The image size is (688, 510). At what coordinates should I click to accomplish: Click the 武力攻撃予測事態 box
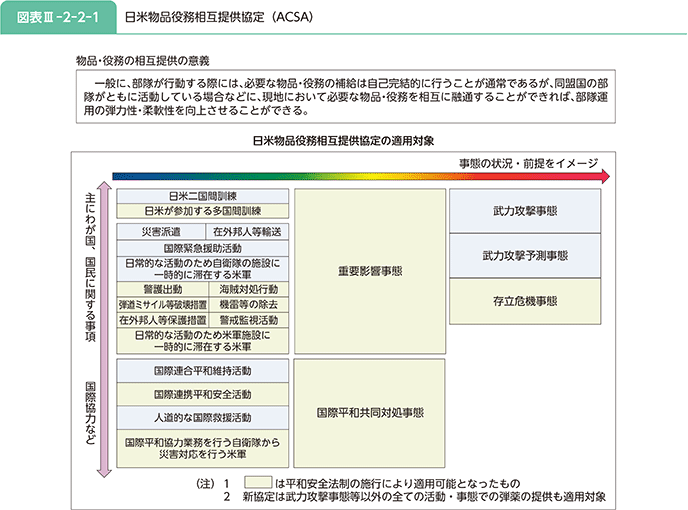(525, 256)
